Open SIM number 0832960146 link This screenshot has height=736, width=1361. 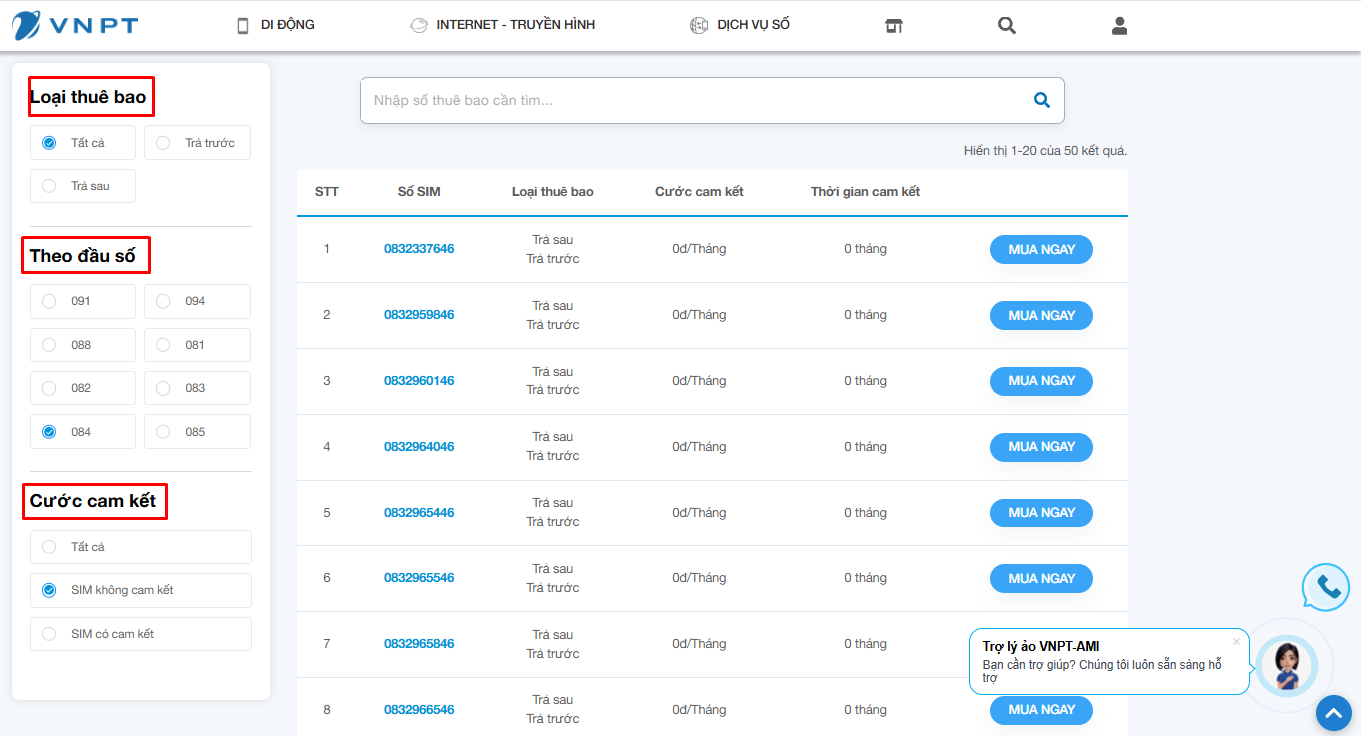click(x=419, y=381)
